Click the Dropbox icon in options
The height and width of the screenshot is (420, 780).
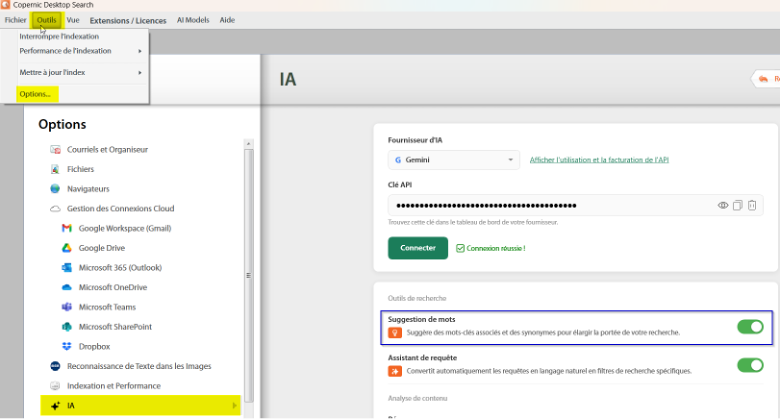(67, 346)
